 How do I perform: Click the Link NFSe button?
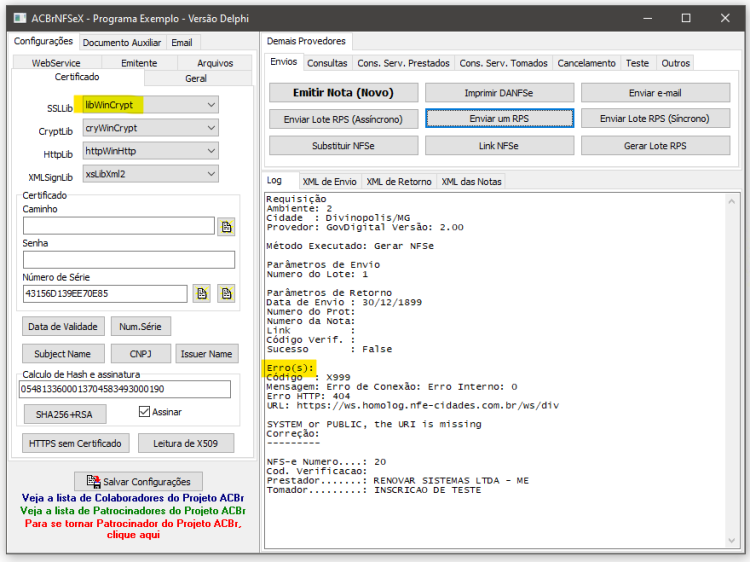tap(499, 146)
